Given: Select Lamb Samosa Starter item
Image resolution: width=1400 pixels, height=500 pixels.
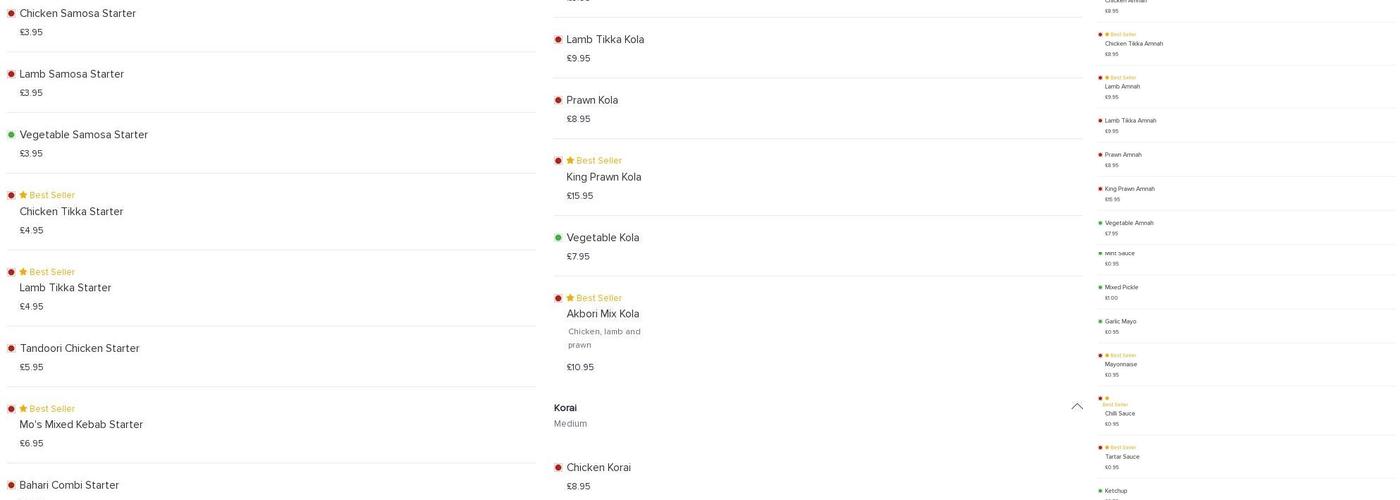Looking at the screenshot, I should point(71,74).
